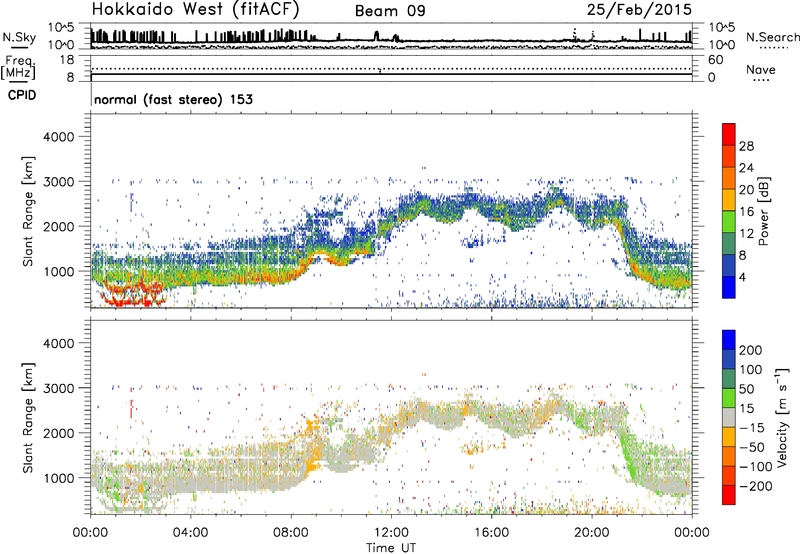Image resolution: width=800 pixels, height=554 pixels.
Task: Click the "Beam 09" label
Action: pos(390,11)
